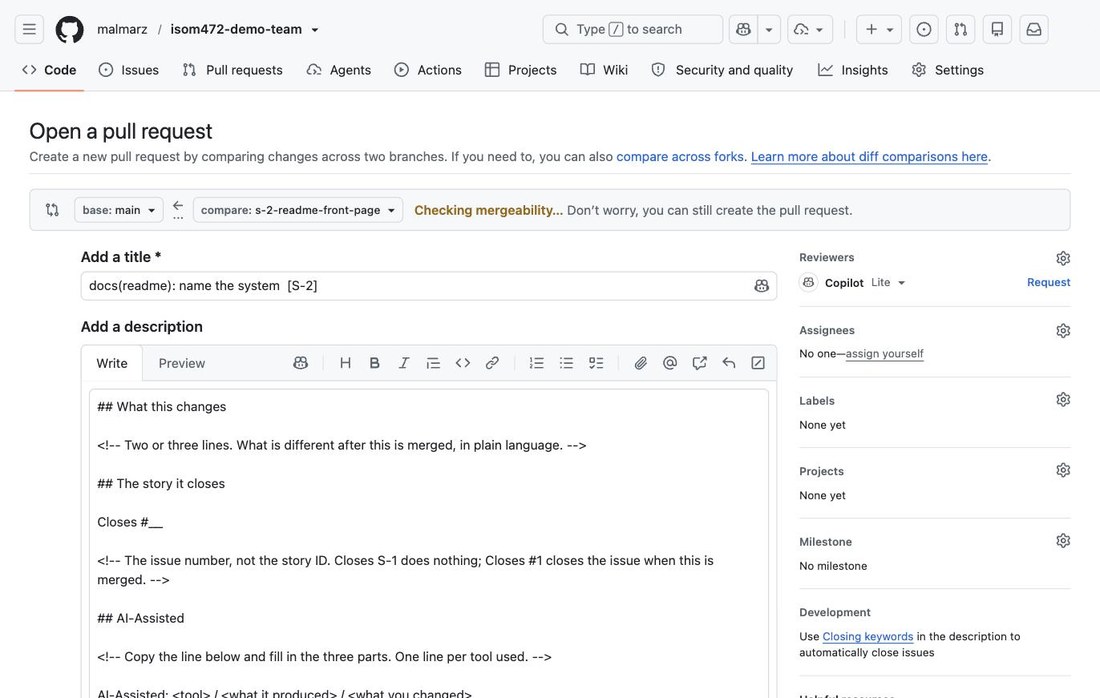Open the Copilot dropdown arrow in header
Image resolution: width=1100 pixels, height=698 pixels.
pos(769,29)
